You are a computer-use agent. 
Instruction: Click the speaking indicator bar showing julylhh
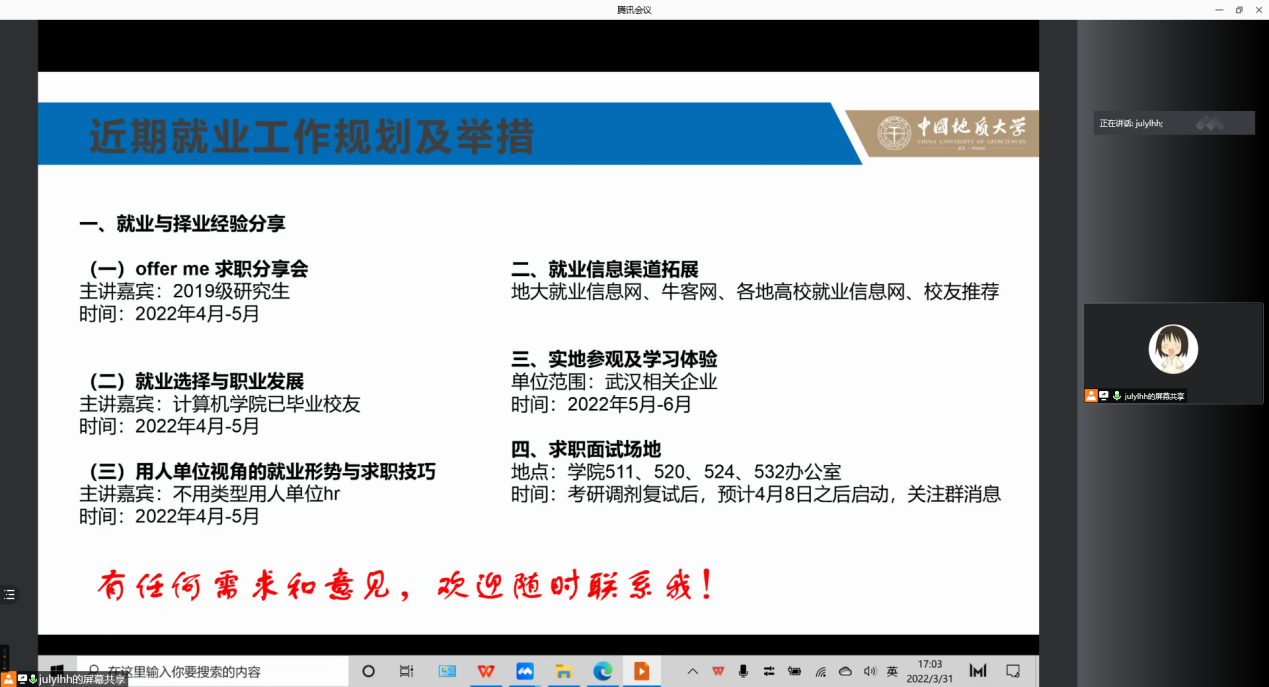click(1173, 123)
